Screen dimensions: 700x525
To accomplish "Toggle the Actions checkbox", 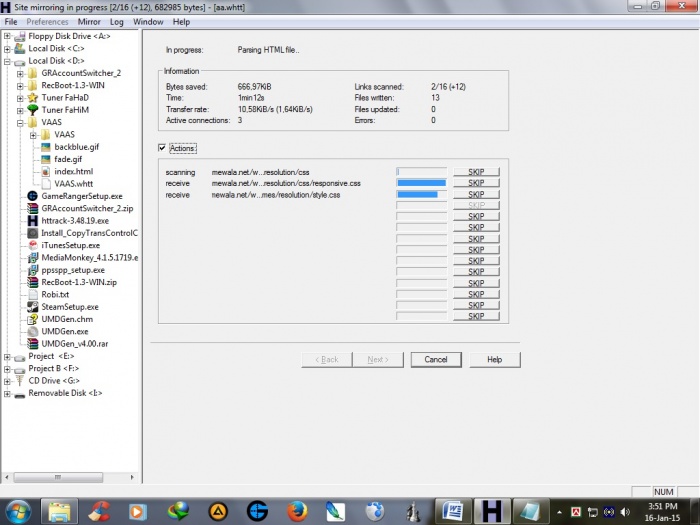I will 162,148.
